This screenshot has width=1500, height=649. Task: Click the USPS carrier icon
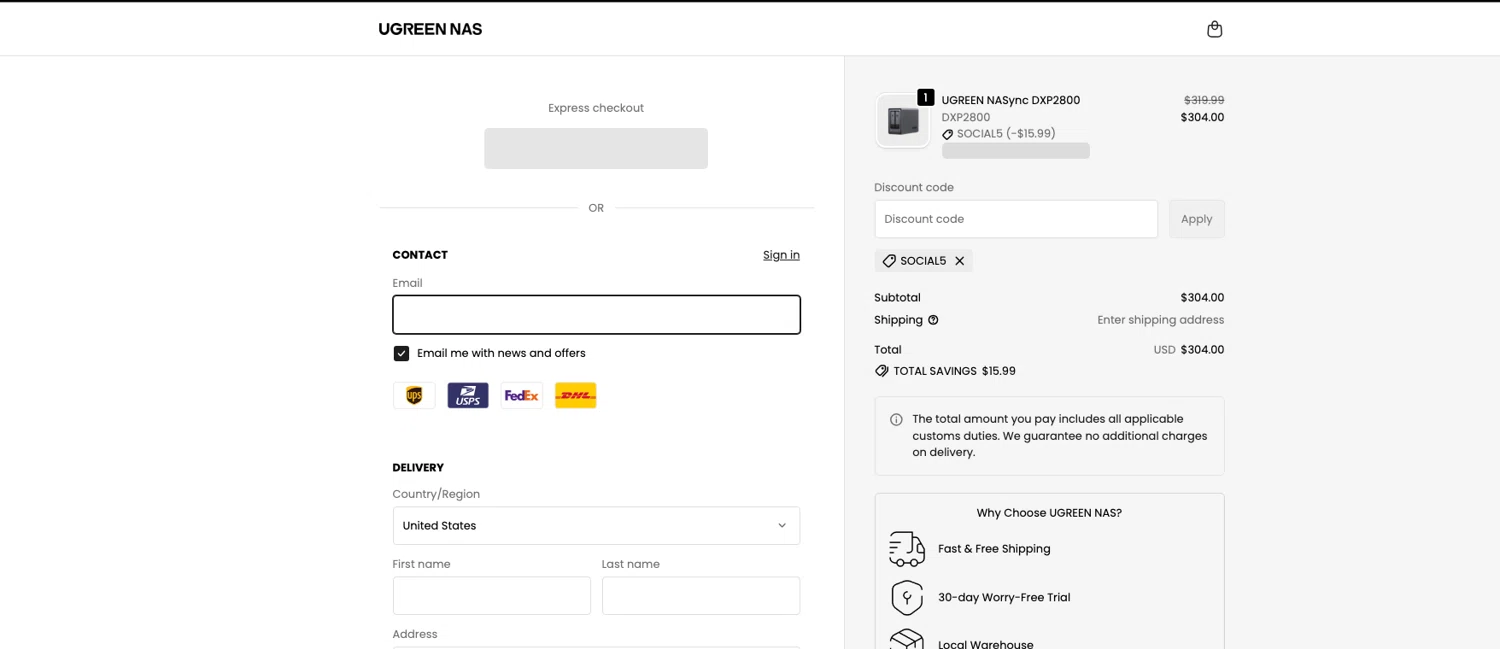click(x=468, y=396)
